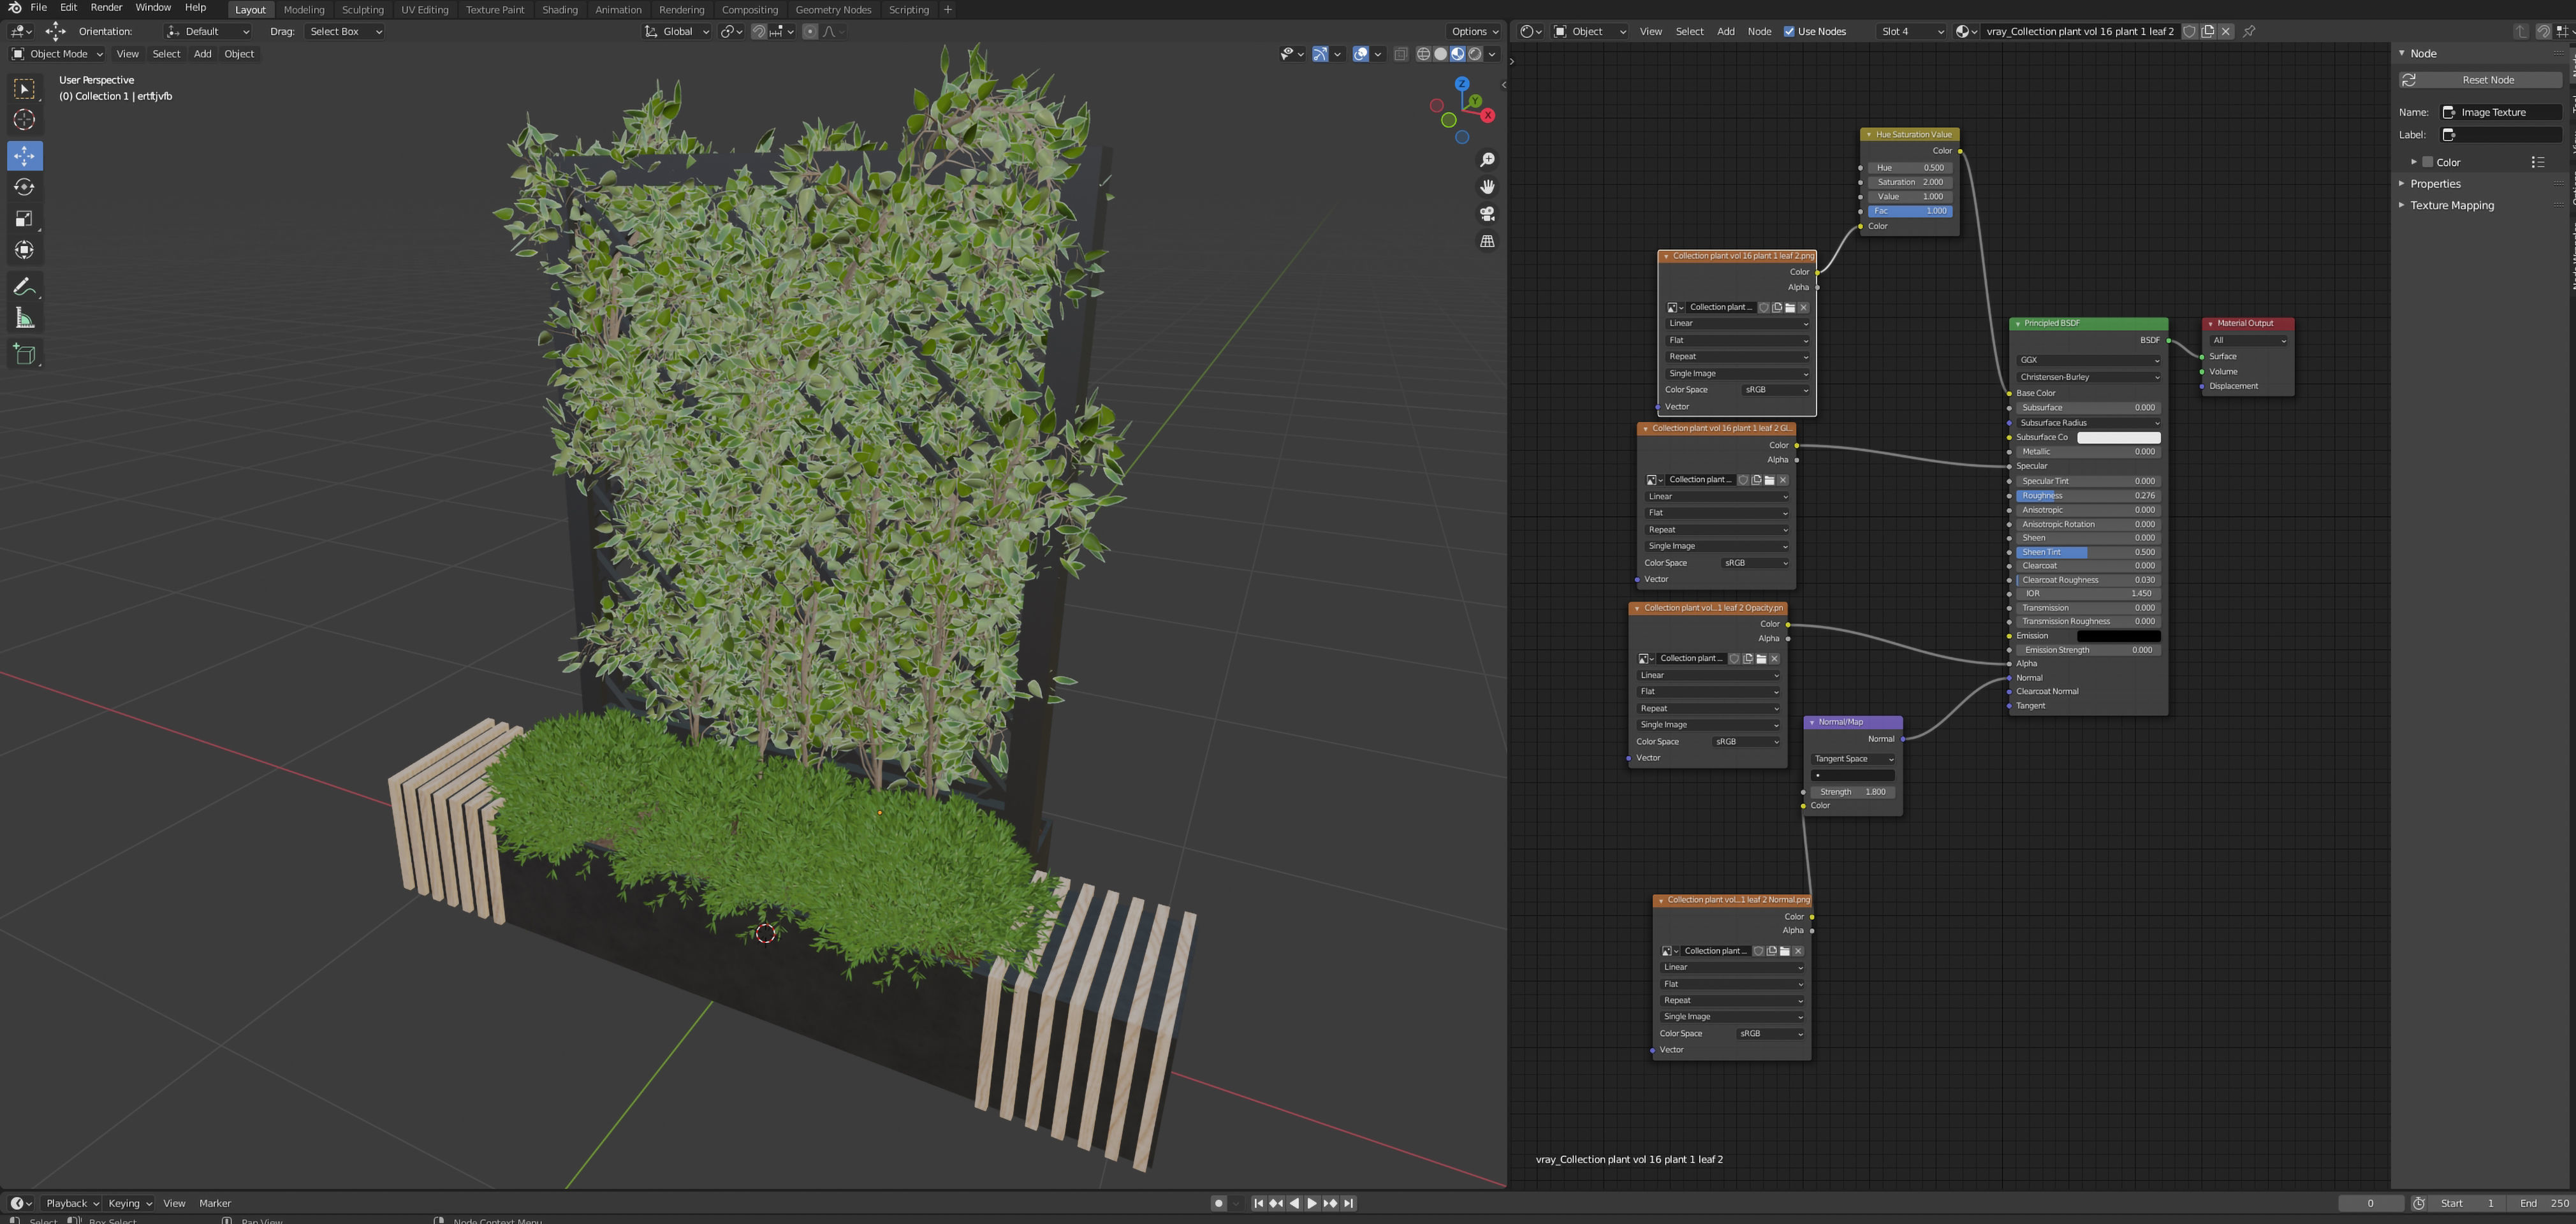Jump to the timeline end frame
The width and height of the screenshot is (2576, 1224).
[x=1348, y=1203]
